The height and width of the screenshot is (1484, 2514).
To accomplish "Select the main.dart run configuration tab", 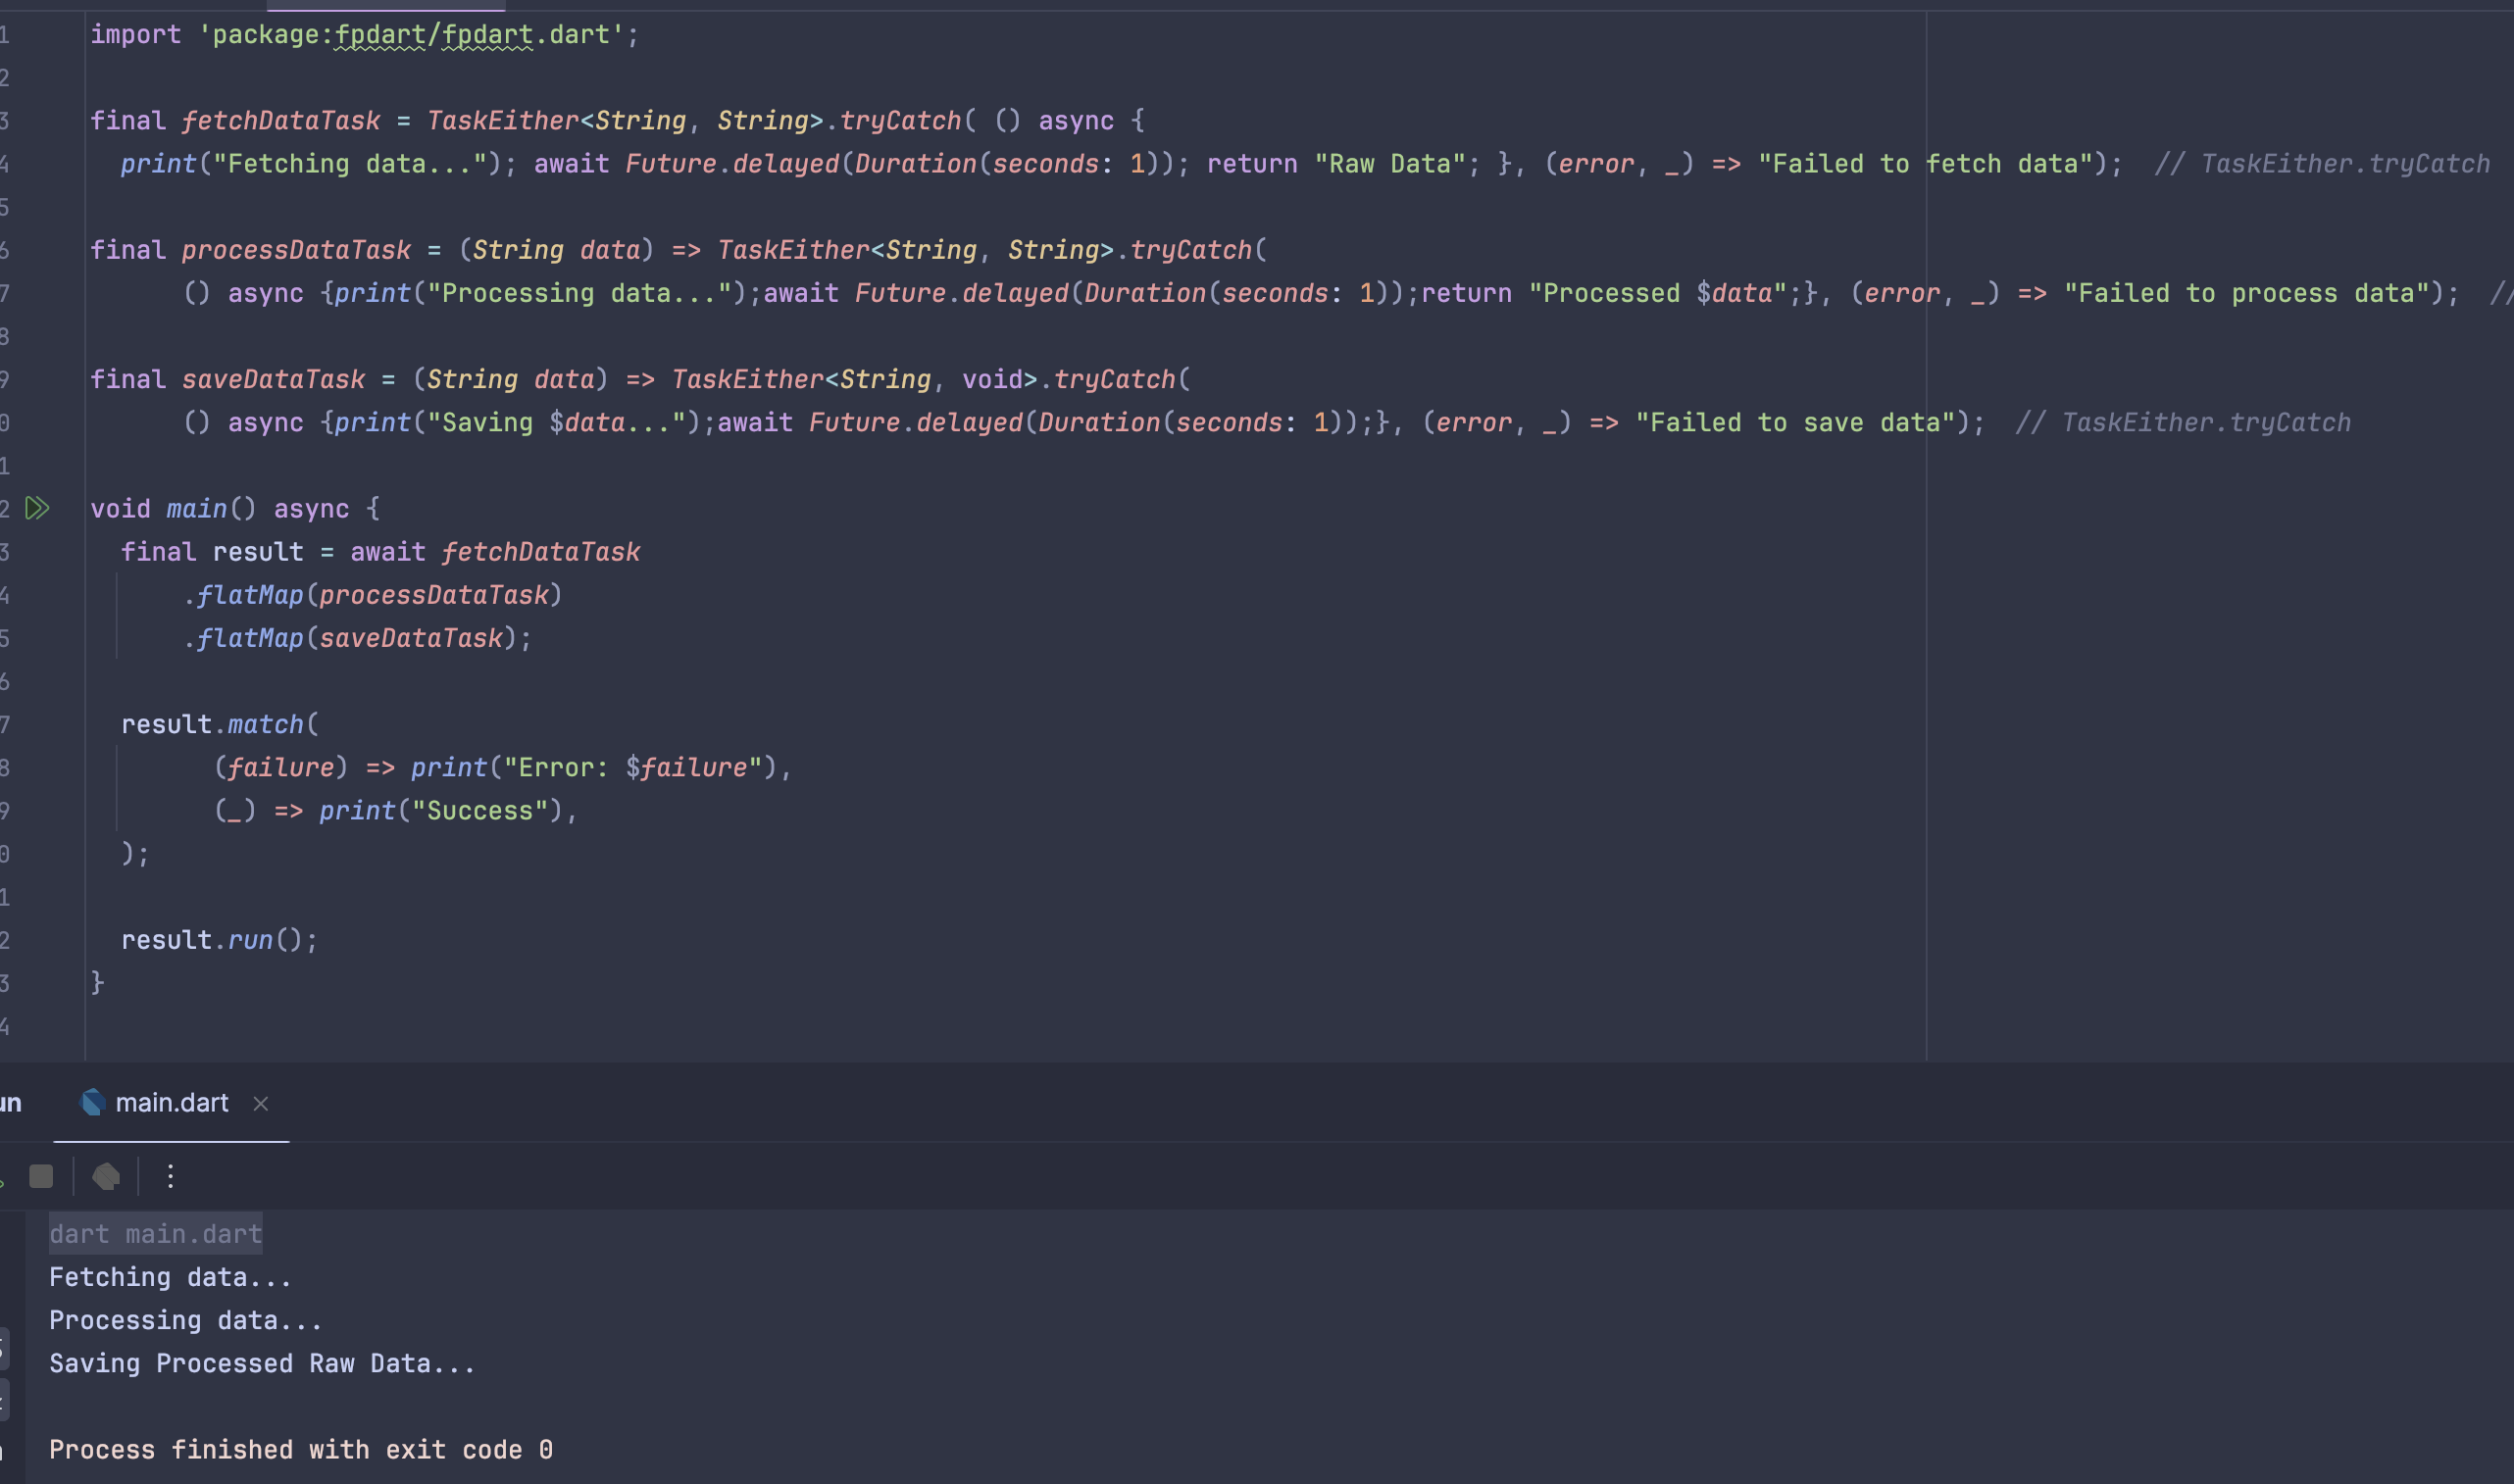I will pyautogui.click(x=171, y=1102).
